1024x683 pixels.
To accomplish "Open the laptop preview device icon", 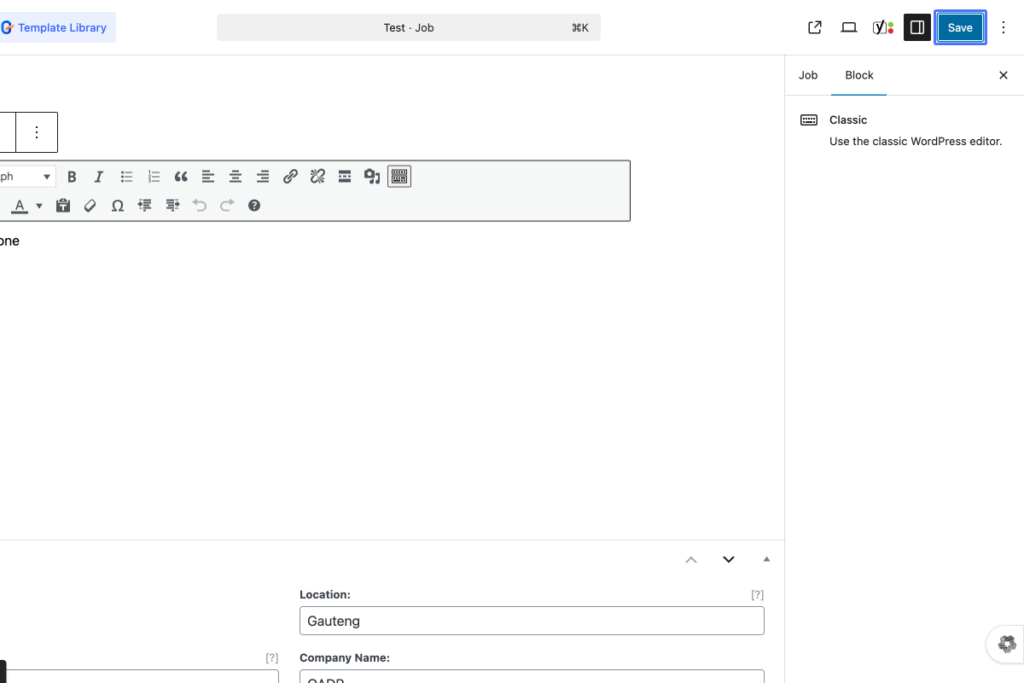I will click(x=848, y=27).
